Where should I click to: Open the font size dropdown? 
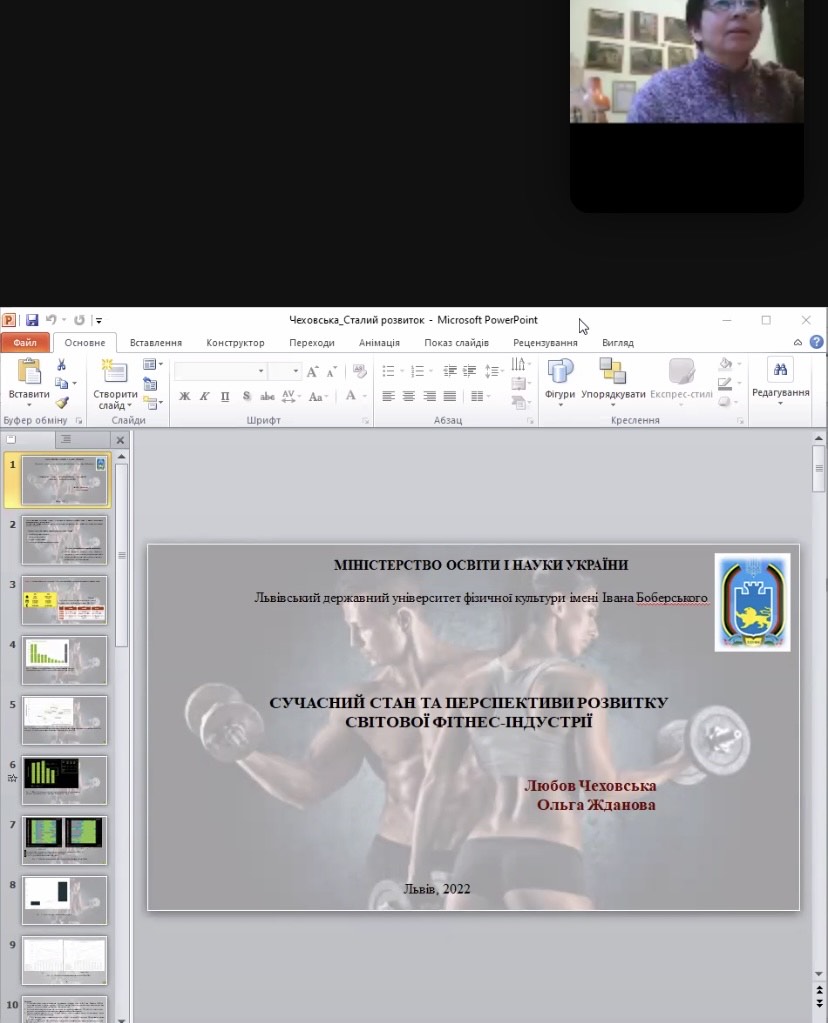click(296, 371)
